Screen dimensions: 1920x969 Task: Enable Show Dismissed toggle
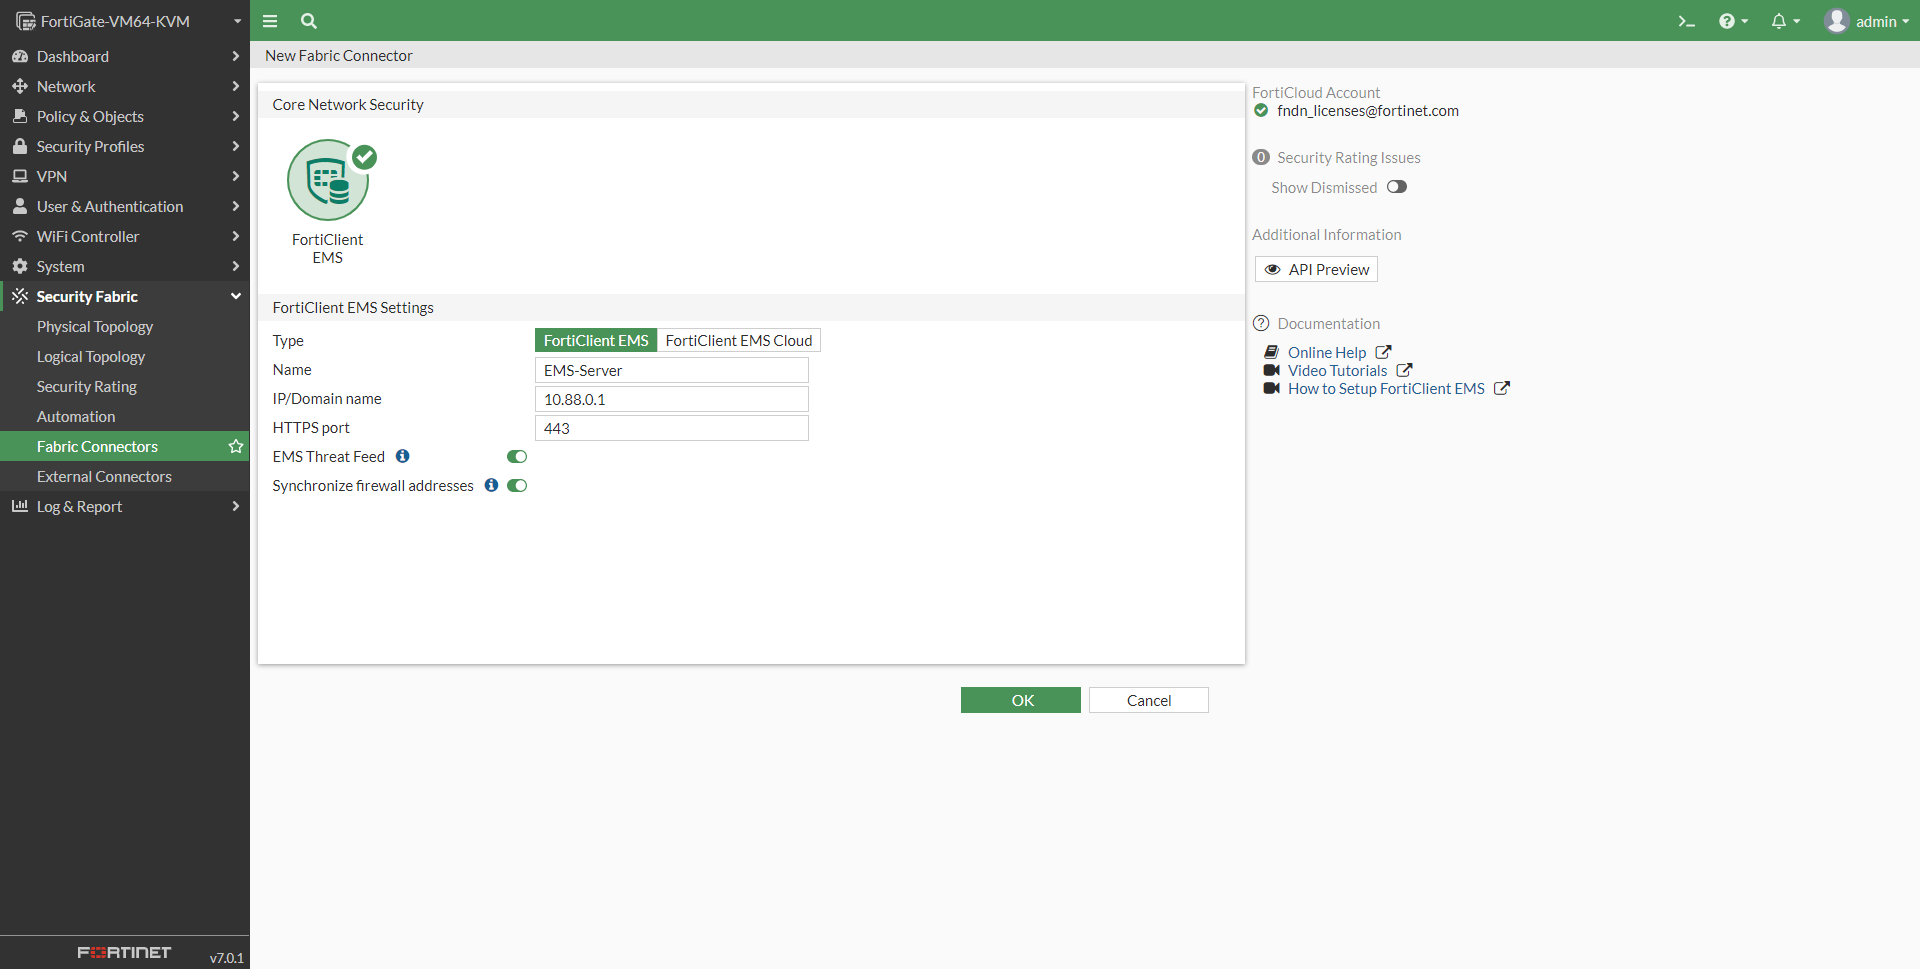click(x=1397, y=187)
